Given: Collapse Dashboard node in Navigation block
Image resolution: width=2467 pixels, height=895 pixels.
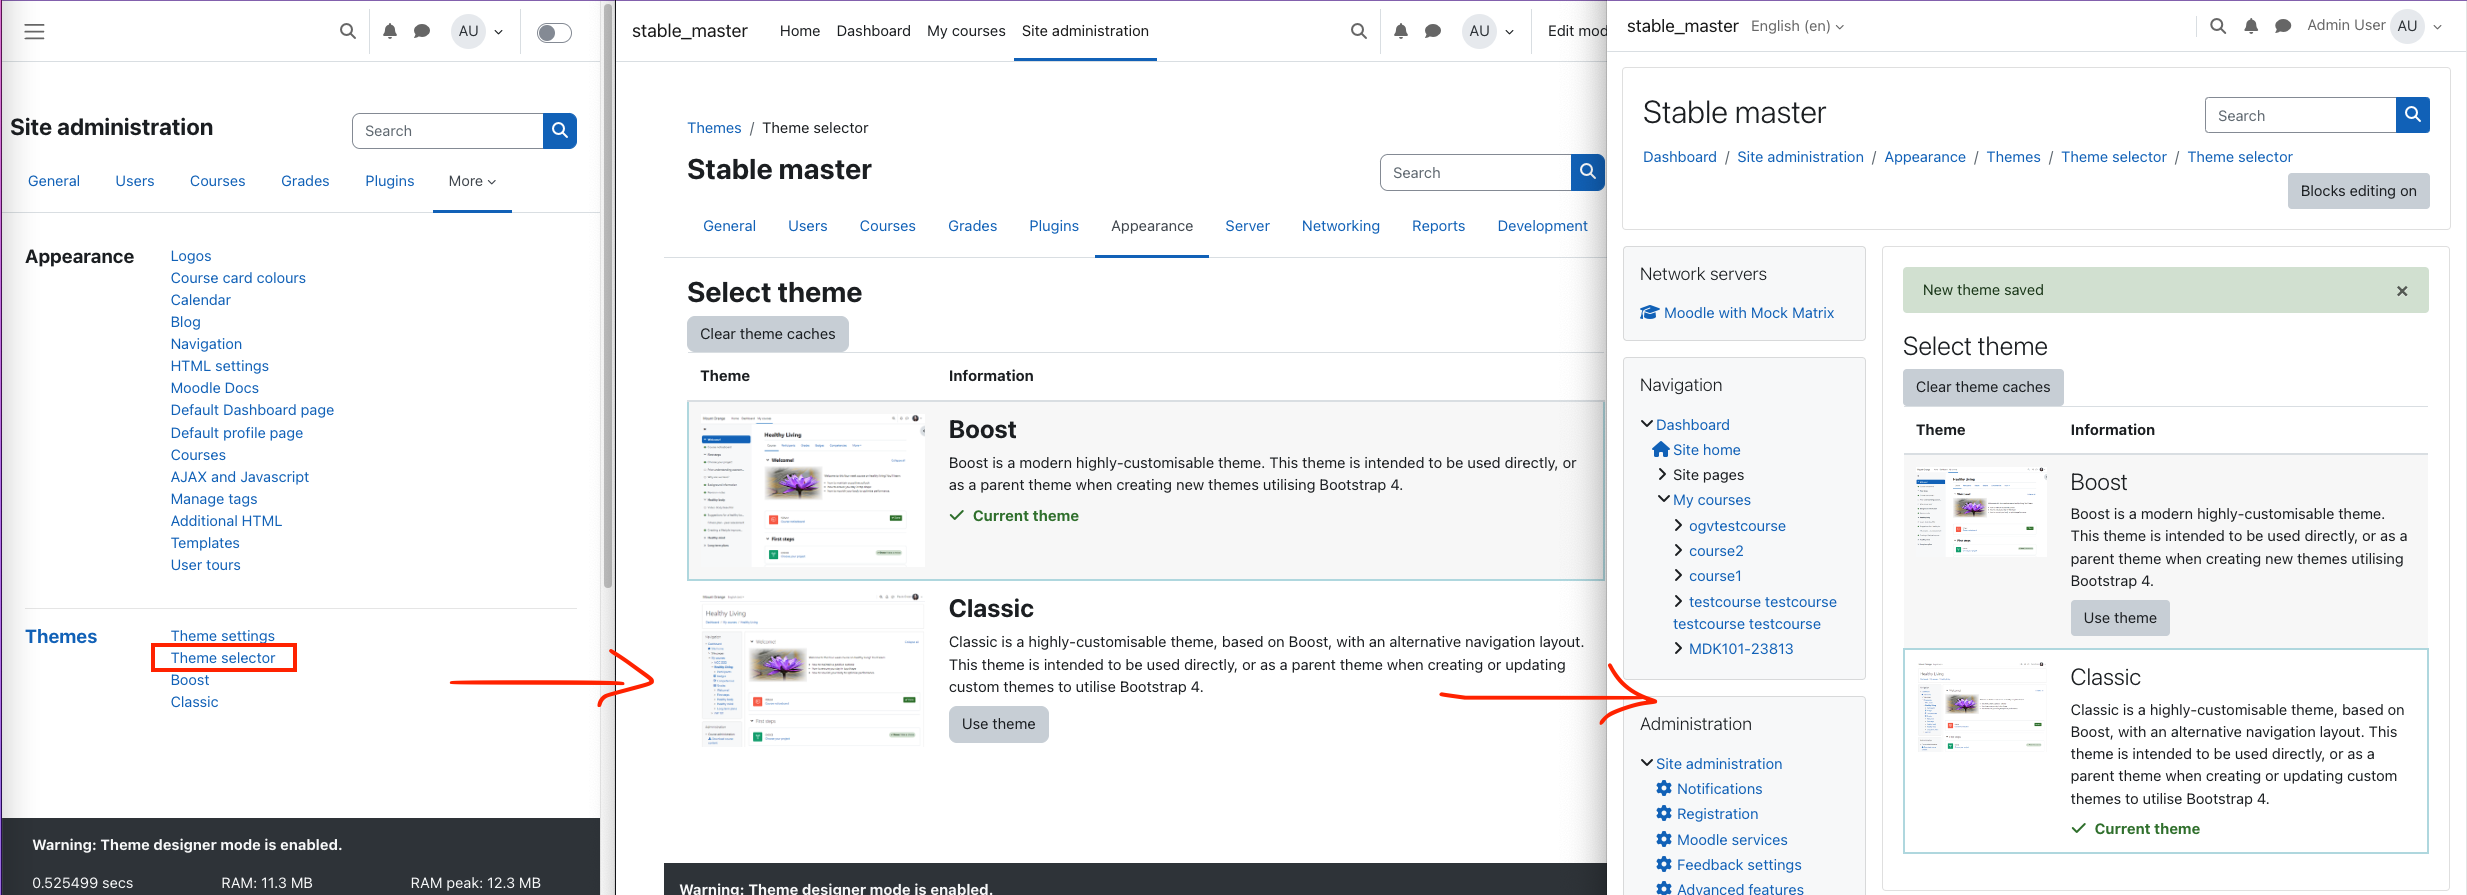Looking at the screenshot, I should coord(1647,424).
